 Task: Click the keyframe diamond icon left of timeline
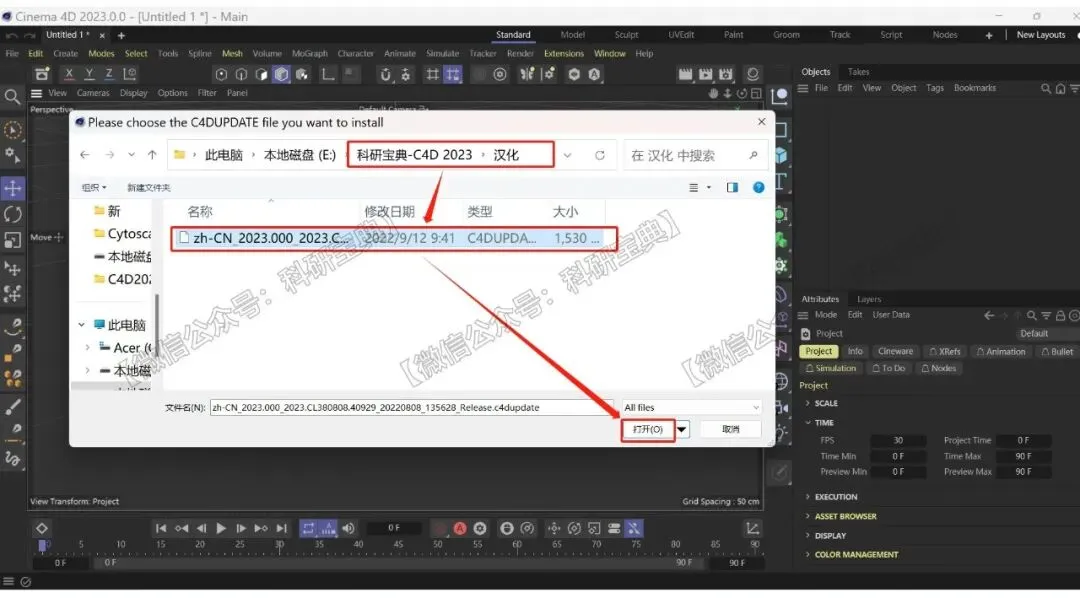click(x=41, y=528)
